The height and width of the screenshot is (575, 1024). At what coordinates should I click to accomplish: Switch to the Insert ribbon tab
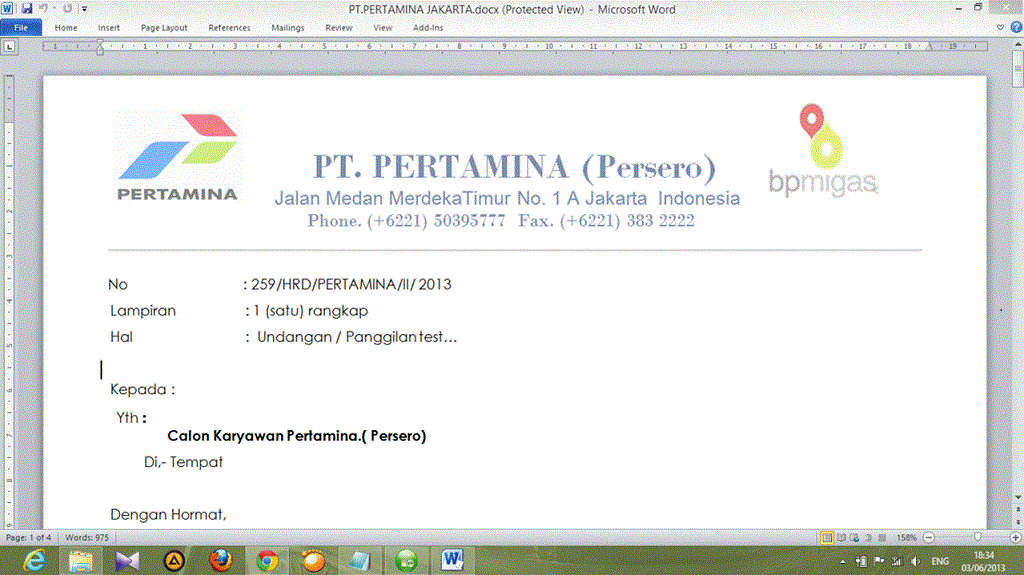pos(109,27)
